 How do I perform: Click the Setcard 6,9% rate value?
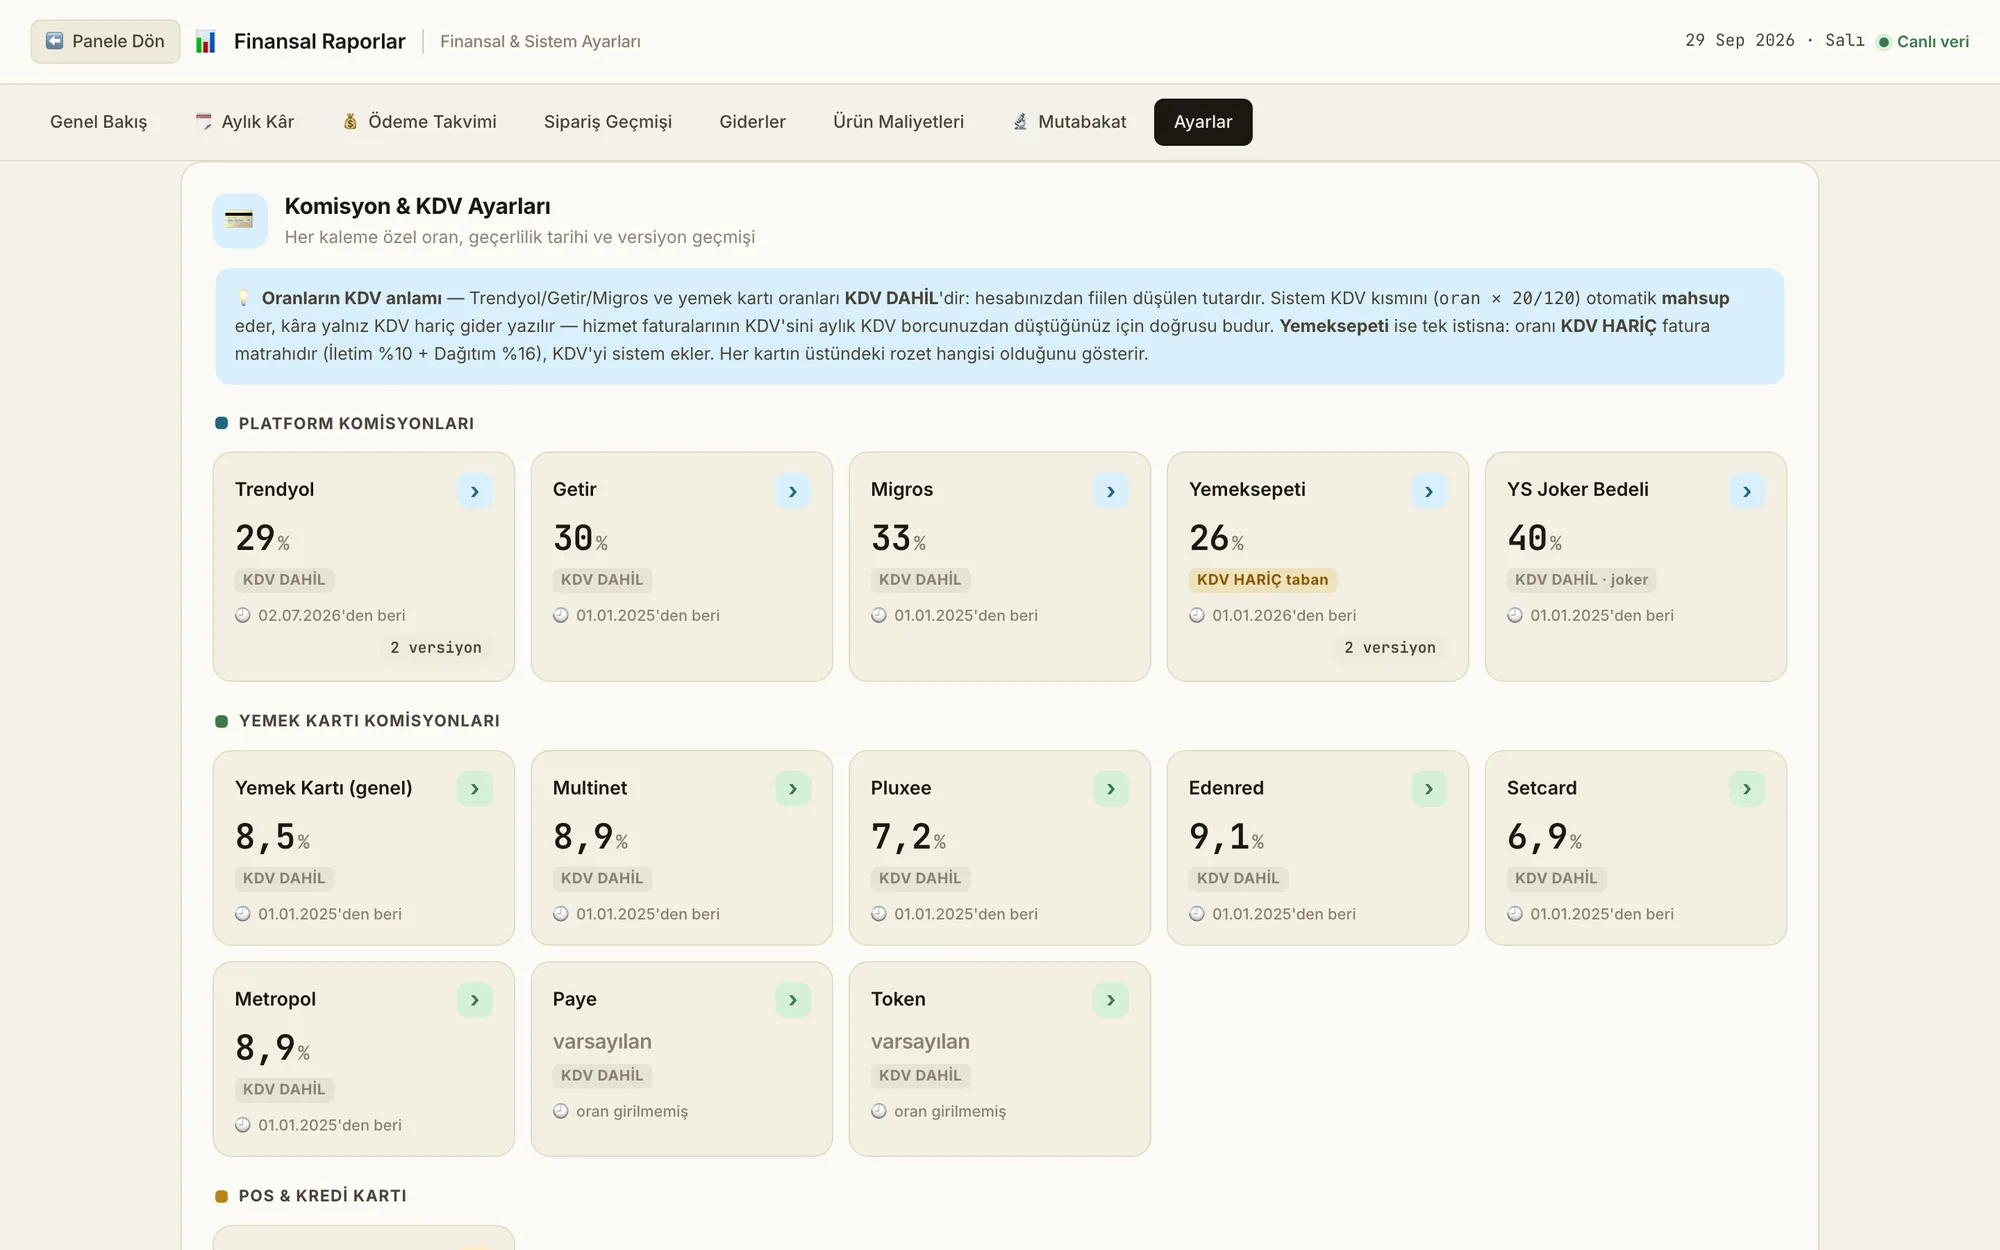pos(1545,837)
